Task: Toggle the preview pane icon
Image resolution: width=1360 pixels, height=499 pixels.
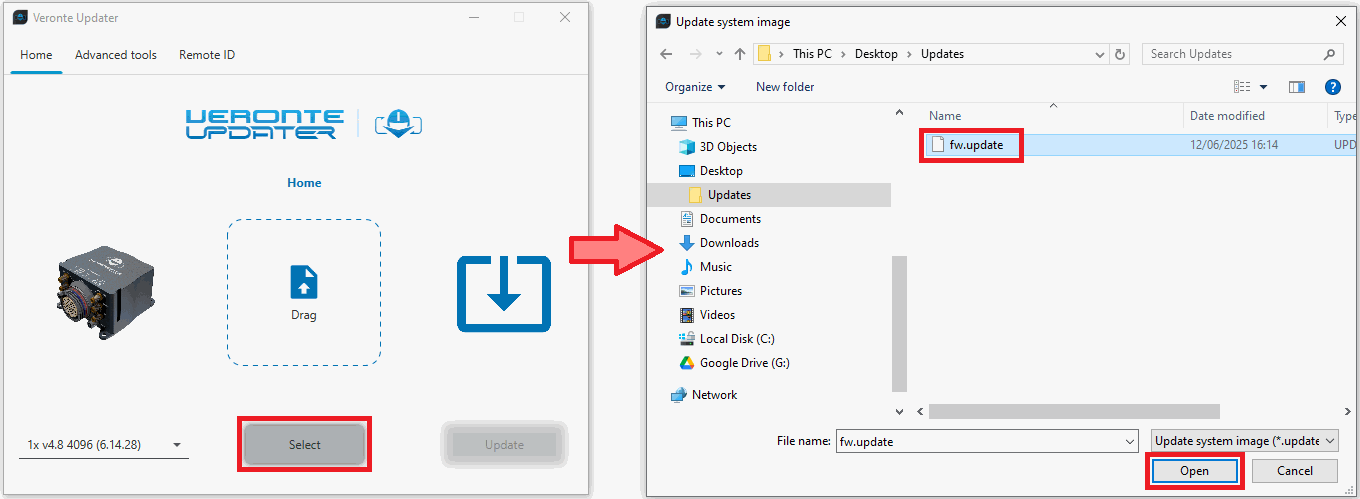Action: coord(1297,87)
